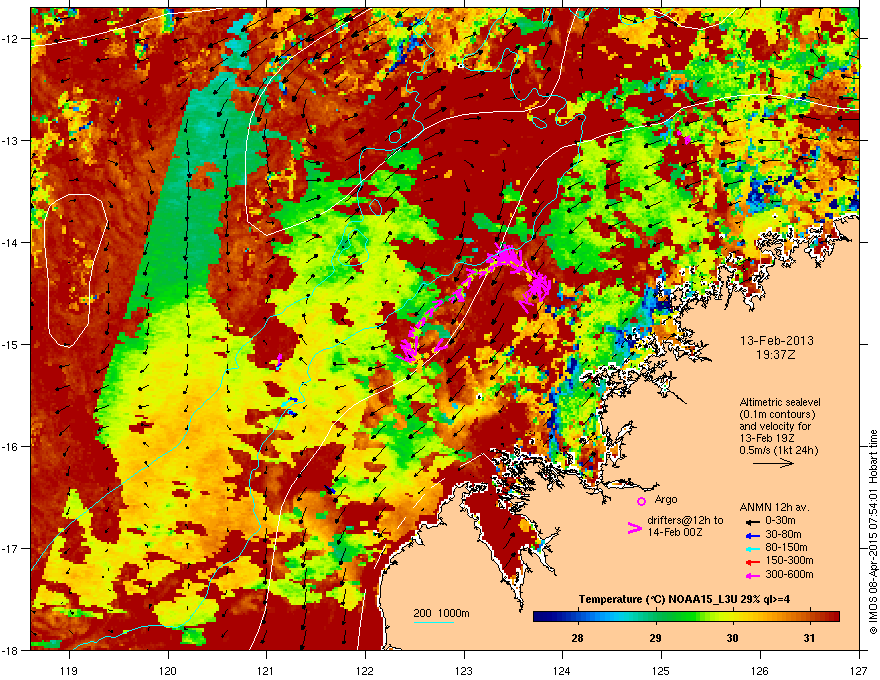This screenshot has height=680, width=880.
Task: Click the '29' tick label under color bar
Action: coord(654,638)
